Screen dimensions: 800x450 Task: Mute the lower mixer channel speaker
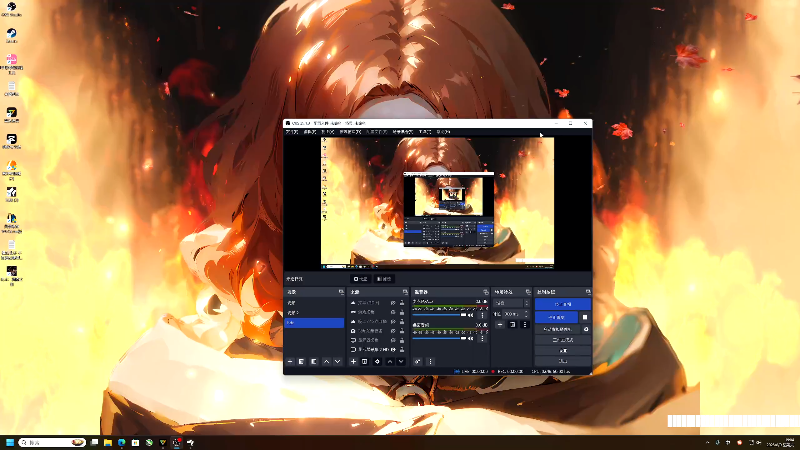[470, 338]
